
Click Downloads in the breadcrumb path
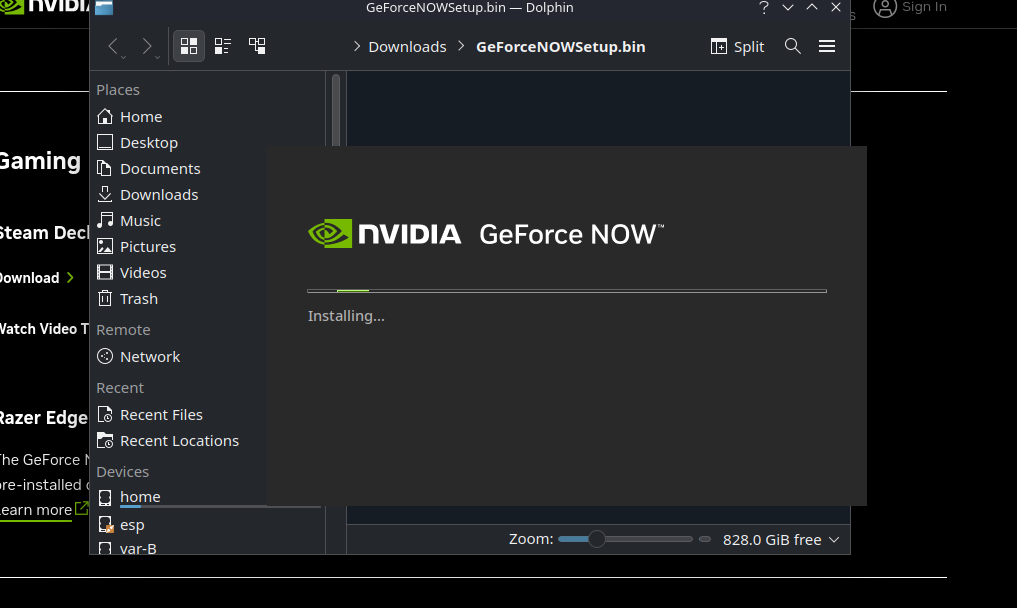(x=407, y=46)
